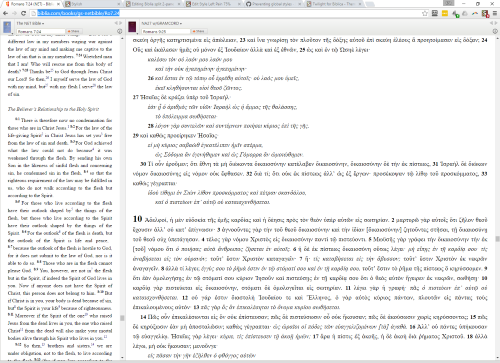Screen dimensions: 500x363
Task: Click the yellow extension icon in toolbar
Action: 445,13
